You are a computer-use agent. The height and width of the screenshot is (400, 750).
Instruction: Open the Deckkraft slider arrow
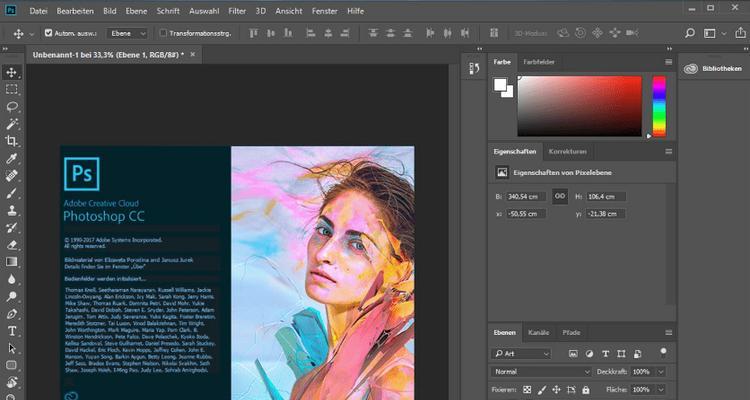pos(661,372)
